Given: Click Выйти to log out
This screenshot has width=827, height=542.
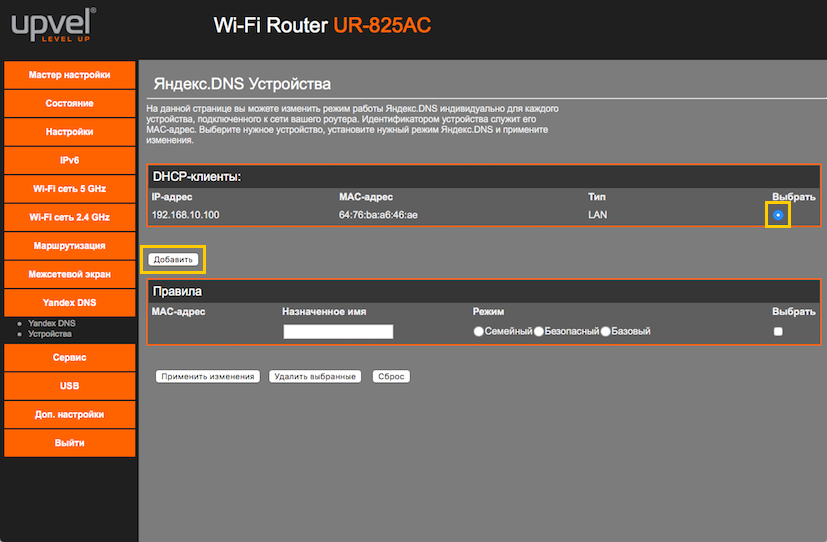Looking at the screenshot, I should coord(70,442).
